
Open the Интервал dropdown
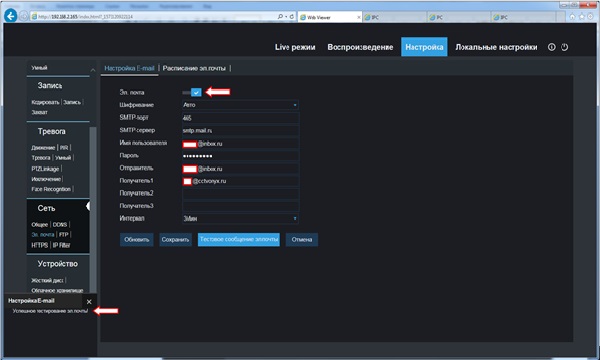(240, 218)
